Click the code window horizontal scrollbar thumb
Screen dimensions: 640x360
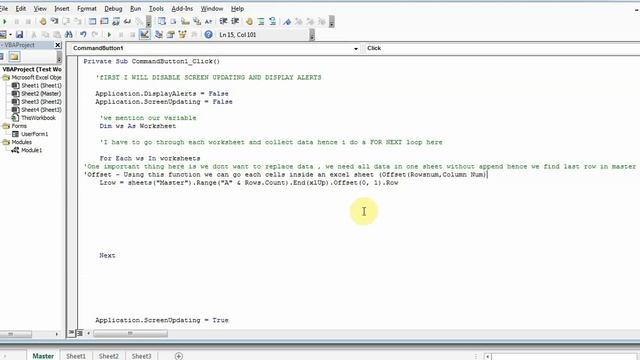(130, 333)
